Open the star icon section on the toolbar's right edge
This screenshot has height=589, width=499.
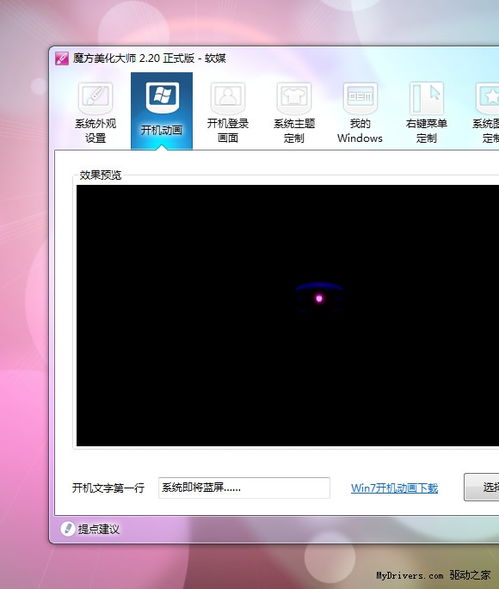(x=486, y=112)
